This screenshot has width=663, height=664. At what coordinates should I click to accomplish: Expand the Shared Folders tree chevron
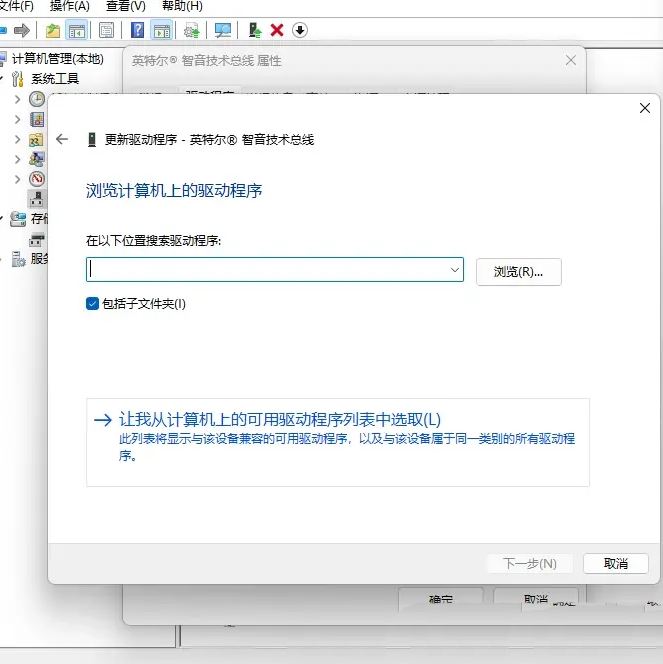17,139
